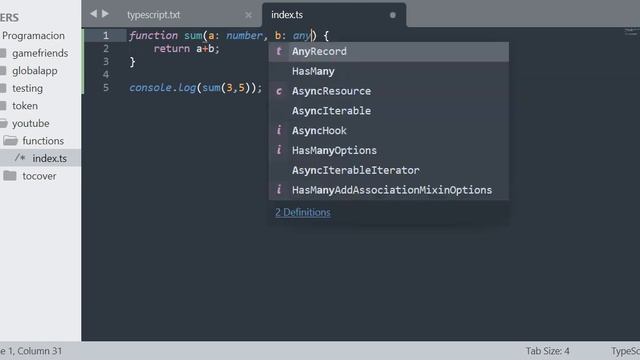The image size is (640, 360).
Task: Expand gamefriends folder
Action: (40, 53)
